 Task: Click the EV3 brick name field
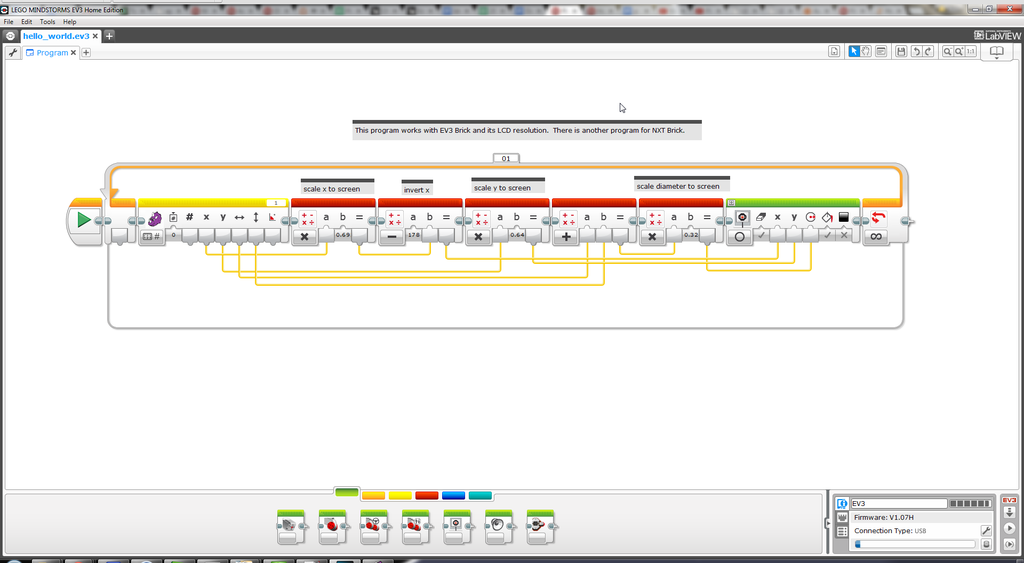pos(897,503)
